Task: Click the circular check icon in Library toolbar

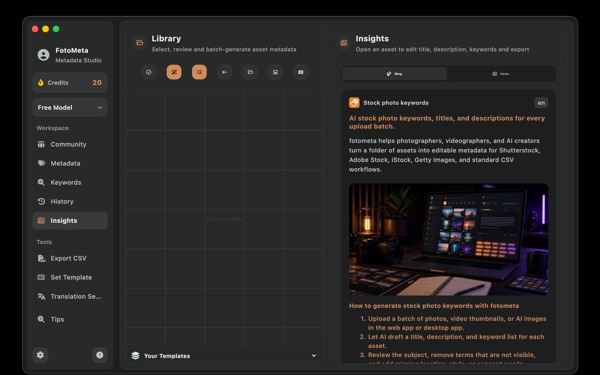Action: (148, 72)
